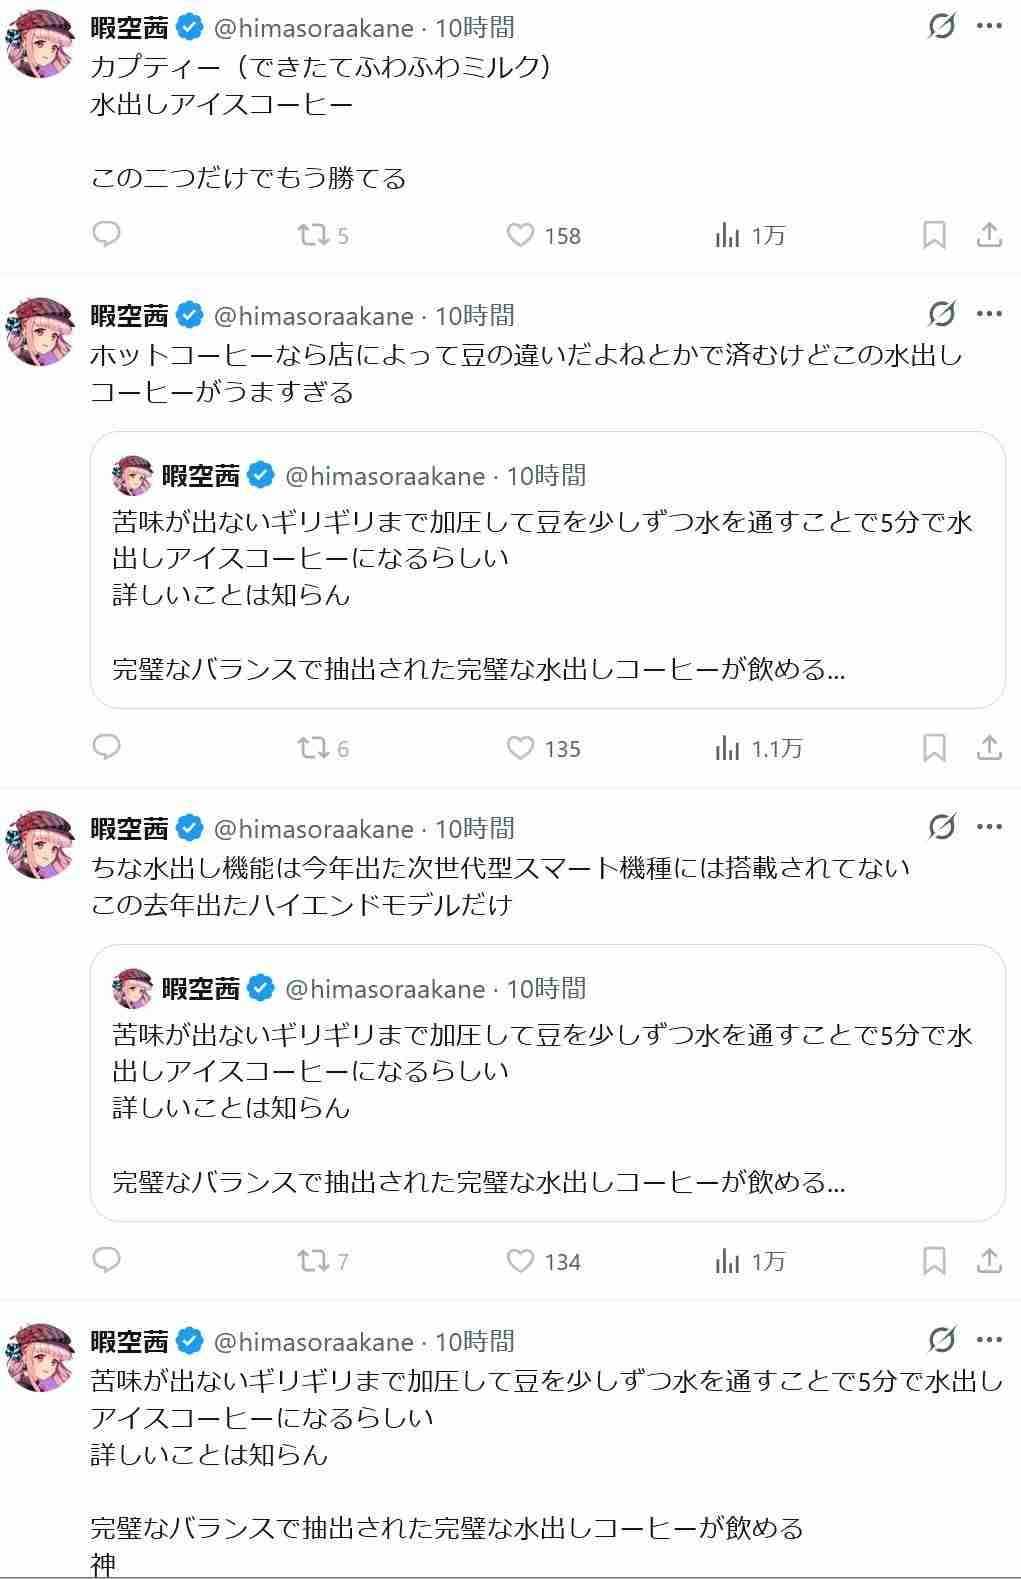Open more menu on ホットコーヒー tweet
Viewport: 1021px width, 1579px height.
[989, 315]
